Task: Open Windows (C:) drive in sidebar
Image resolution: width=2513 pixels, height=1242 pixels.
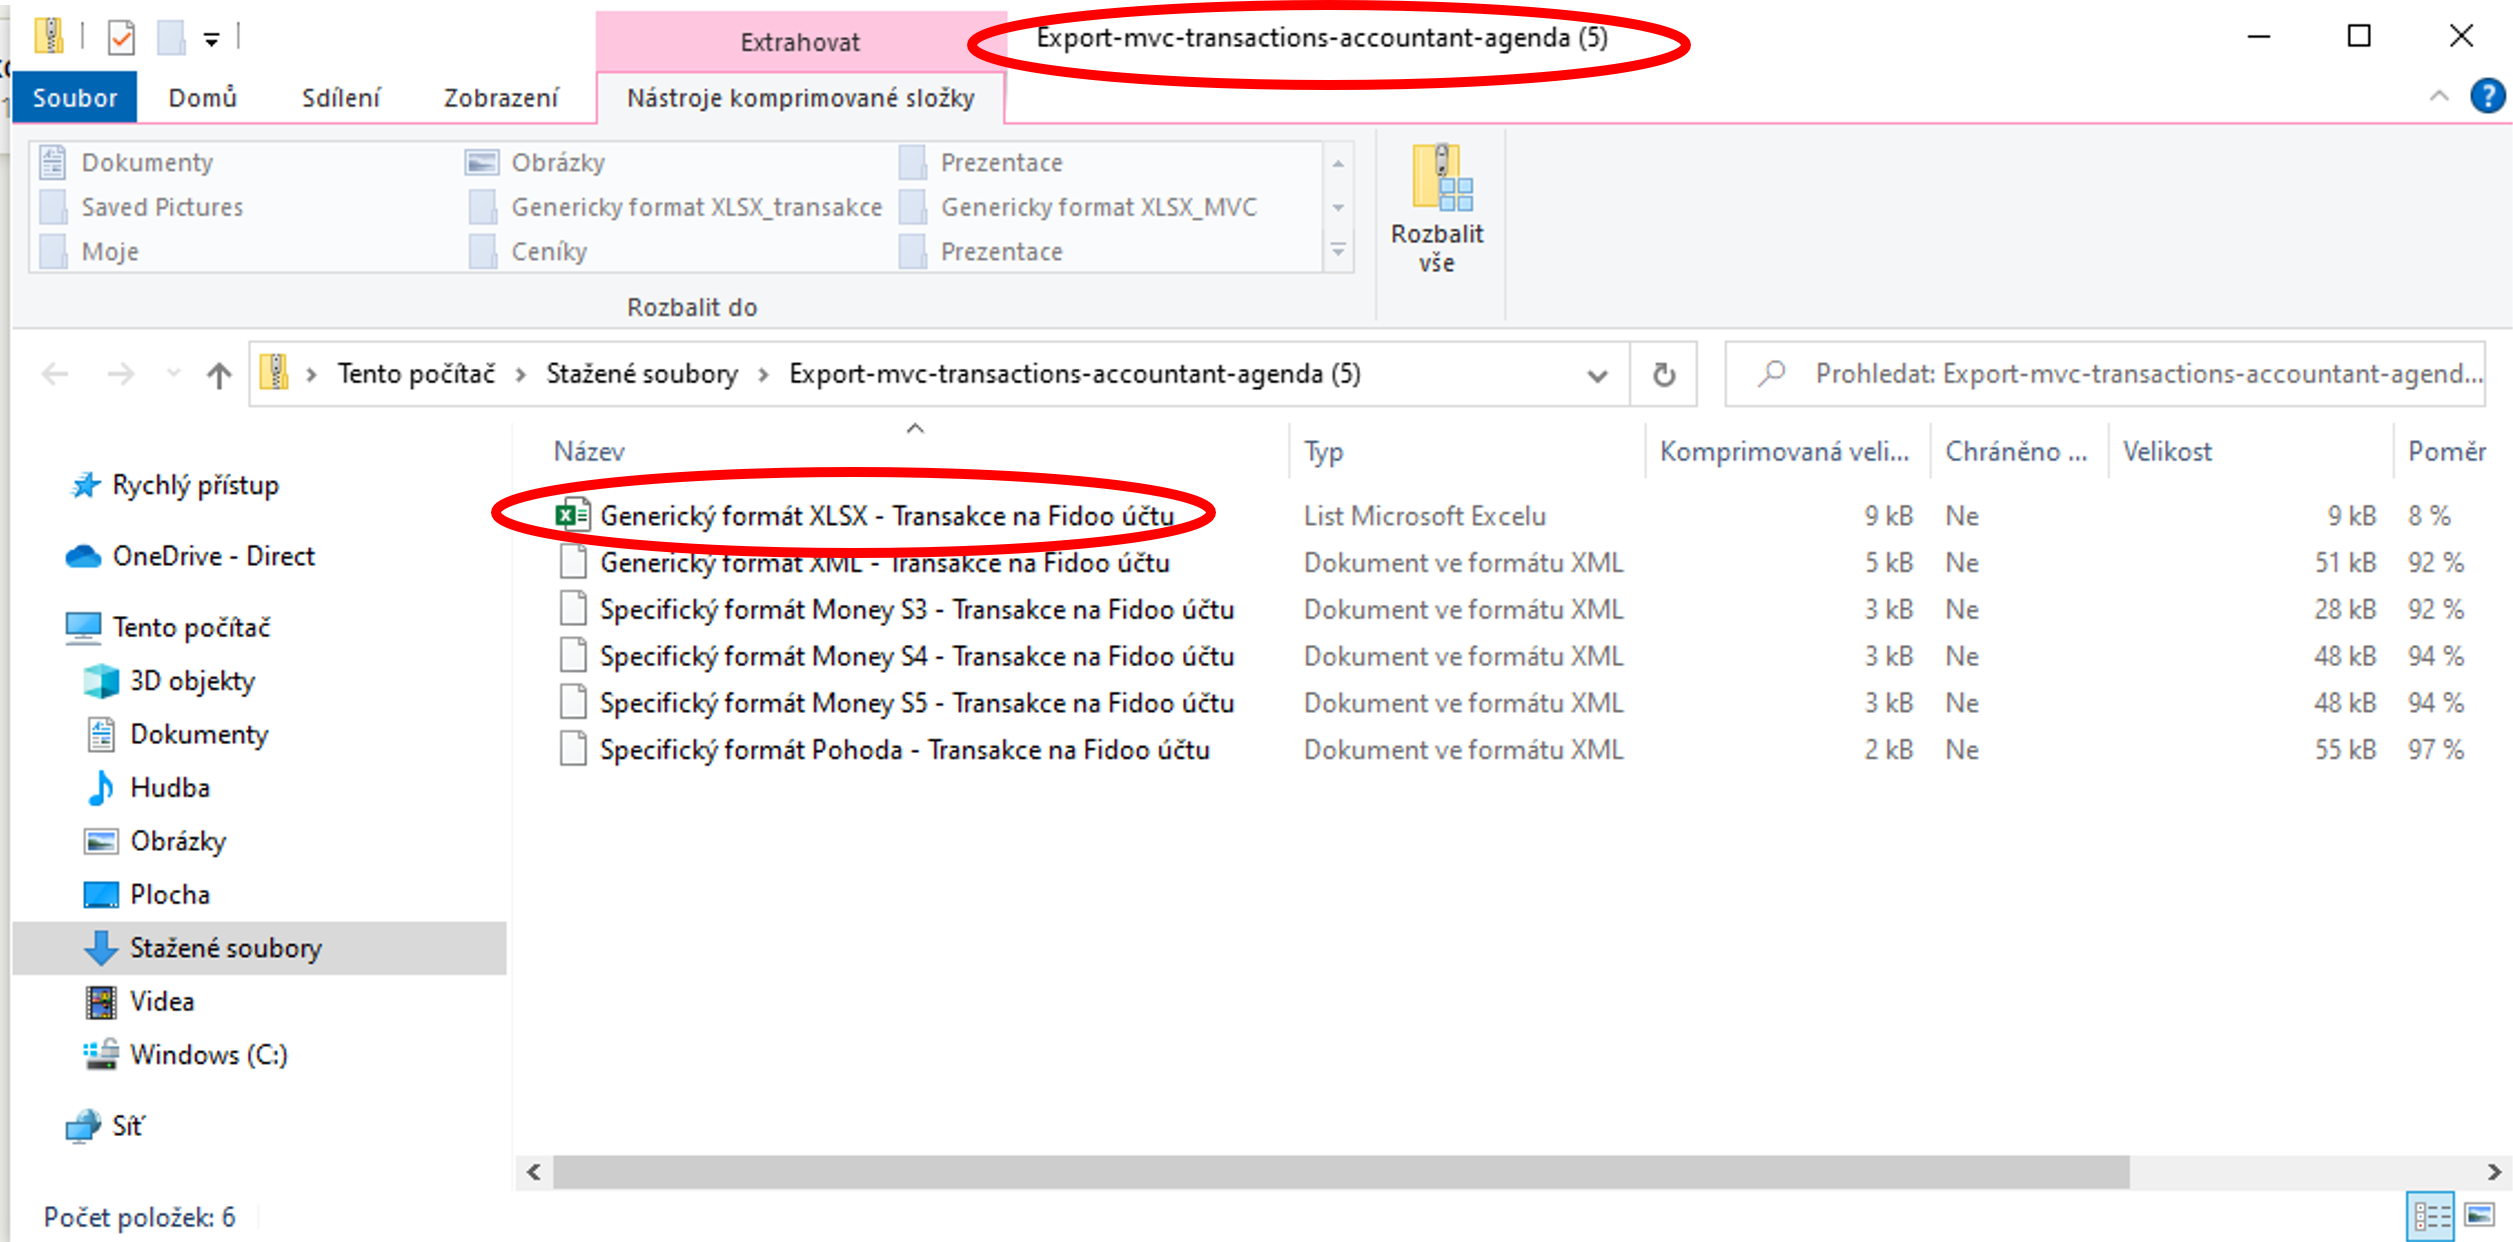Action: point(186,1055)
